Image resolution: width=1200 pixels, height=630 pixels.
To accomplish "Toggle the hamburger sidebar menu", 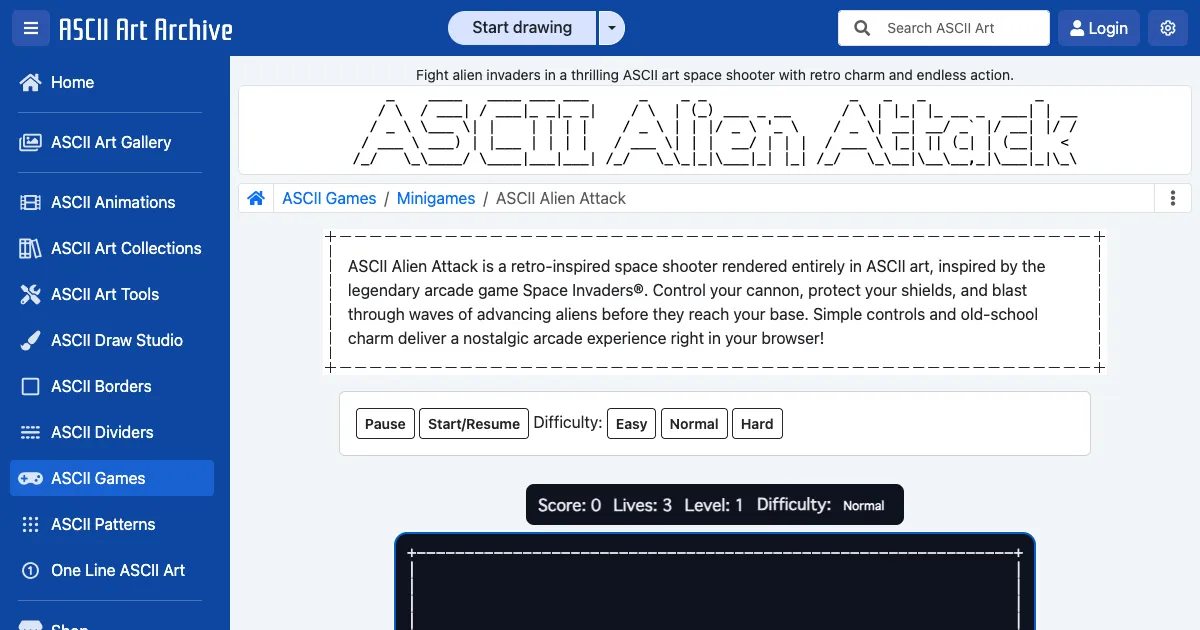I will coord(31,28).
